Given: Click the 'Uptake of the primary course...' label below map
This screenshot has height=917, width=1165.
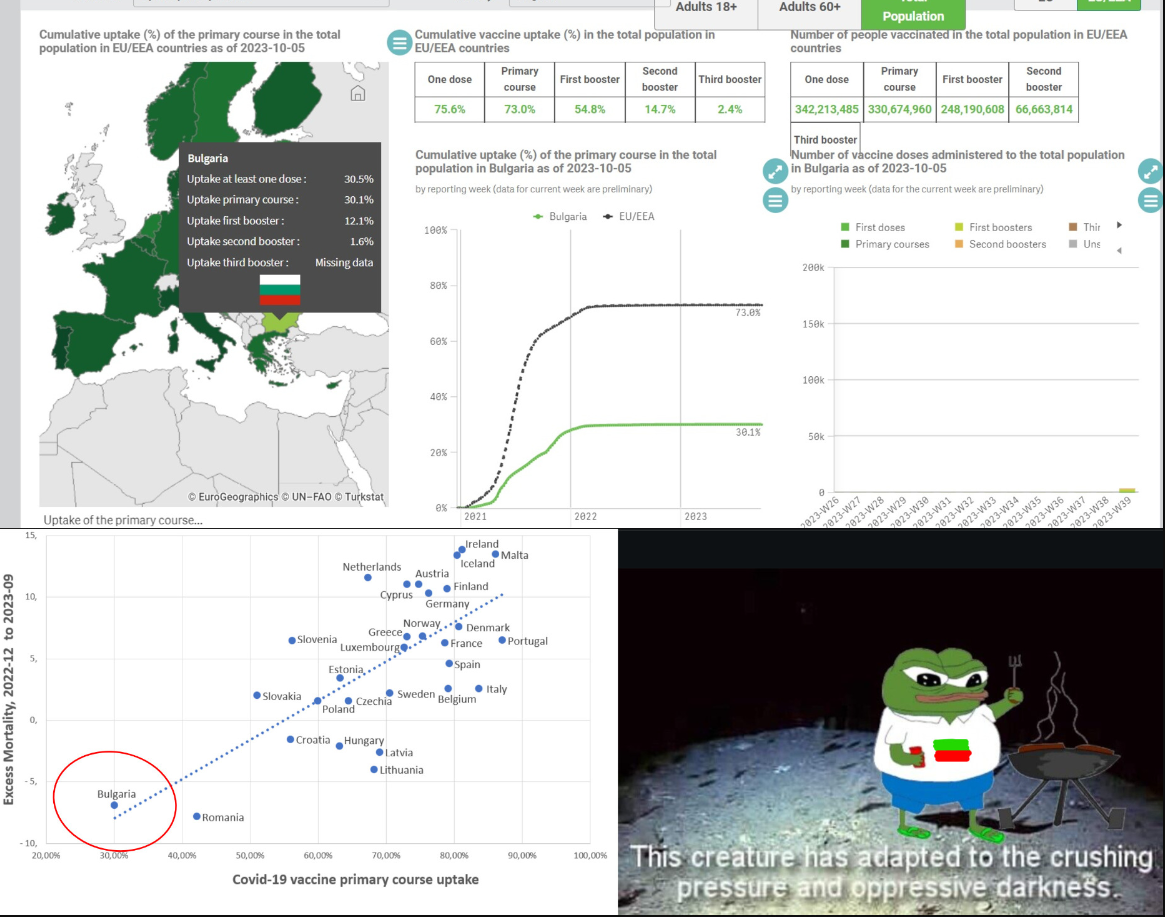Looking at the screenshot, I should 123,520.
